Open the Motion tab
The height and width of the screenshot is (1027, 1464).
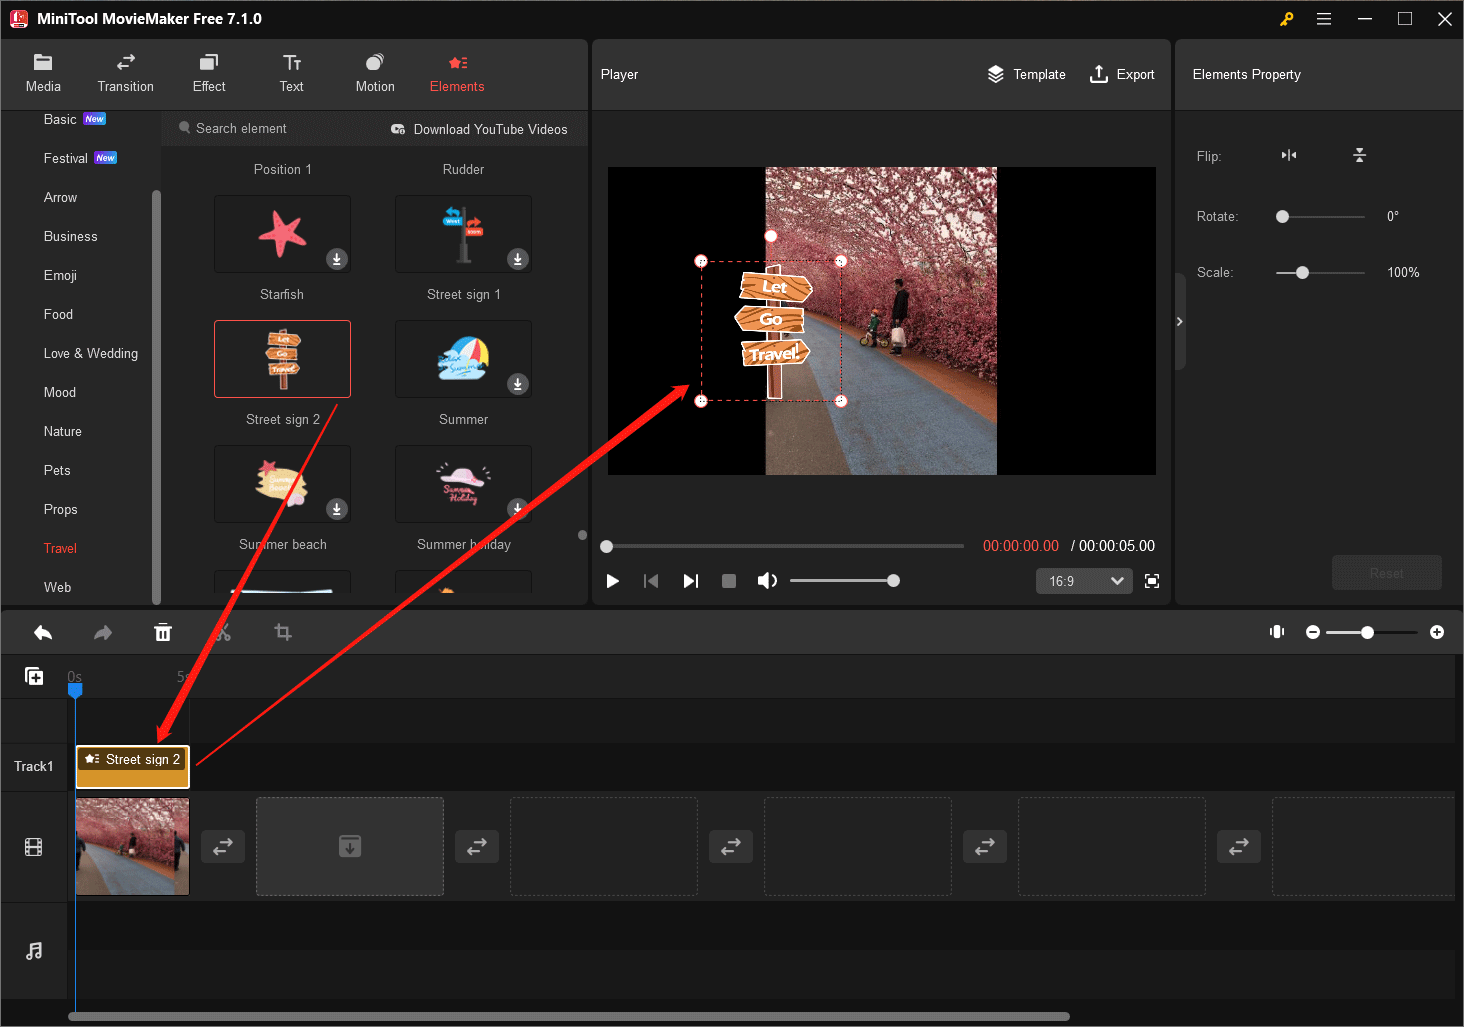pyautogui.click(x=375, y=74)
